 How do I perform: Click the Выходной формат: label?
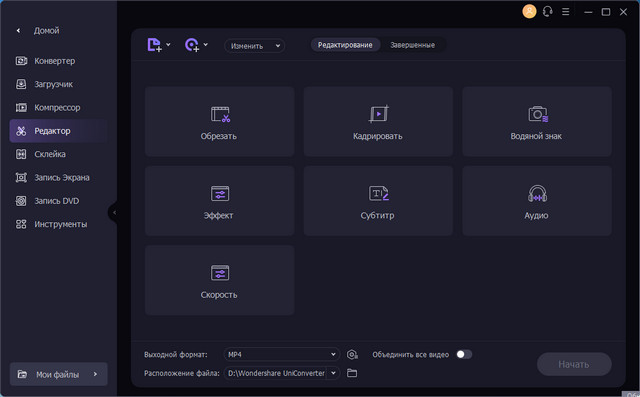click(176, 355)
